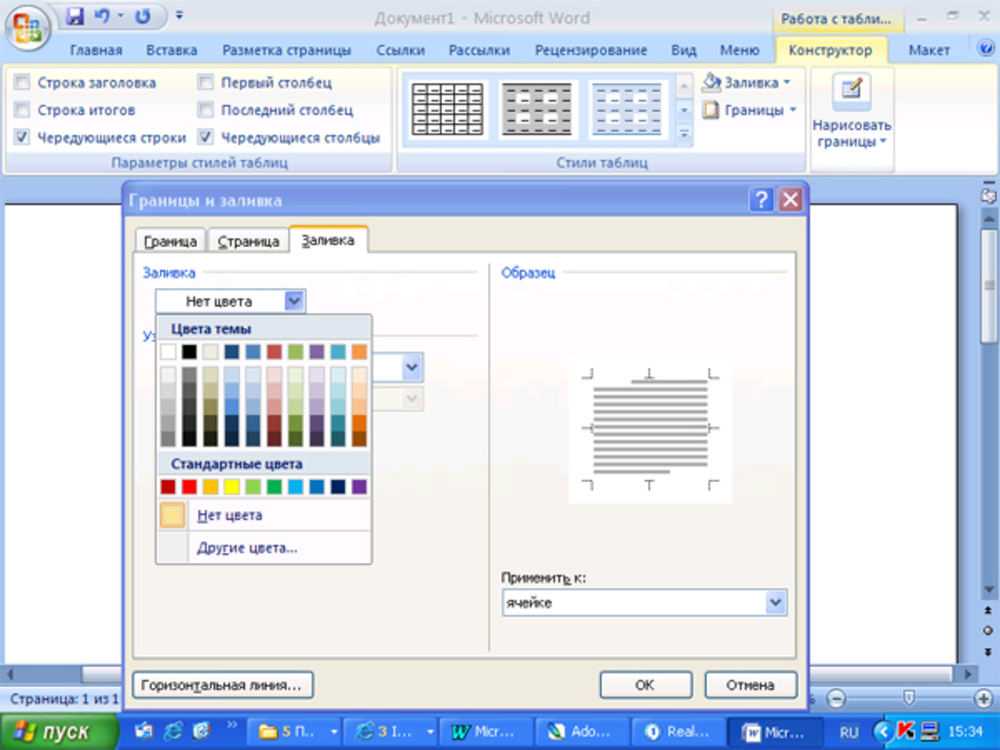Click the Нарисовать границы pencil icon
1000x750 pixels.
coord(851,91)
